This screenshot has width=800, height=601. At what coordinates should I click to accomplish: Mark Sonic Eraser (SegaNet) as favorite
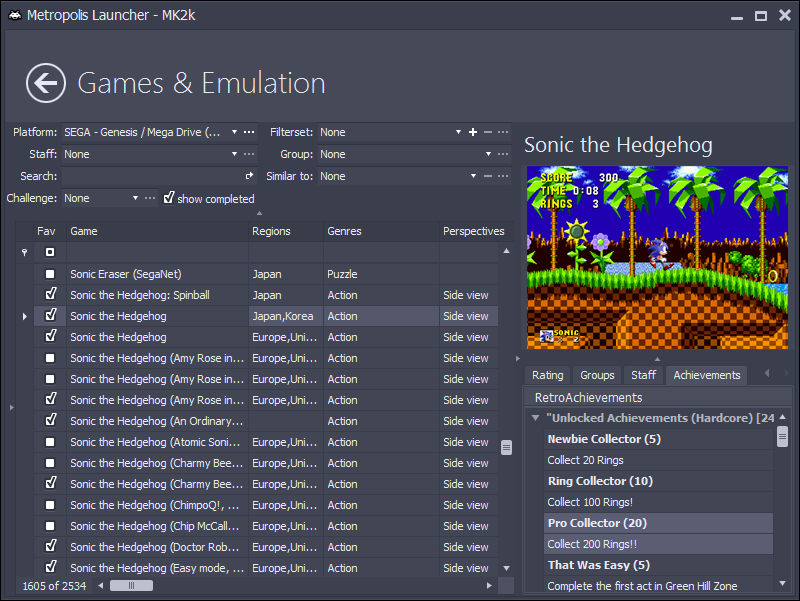(49, 274)
